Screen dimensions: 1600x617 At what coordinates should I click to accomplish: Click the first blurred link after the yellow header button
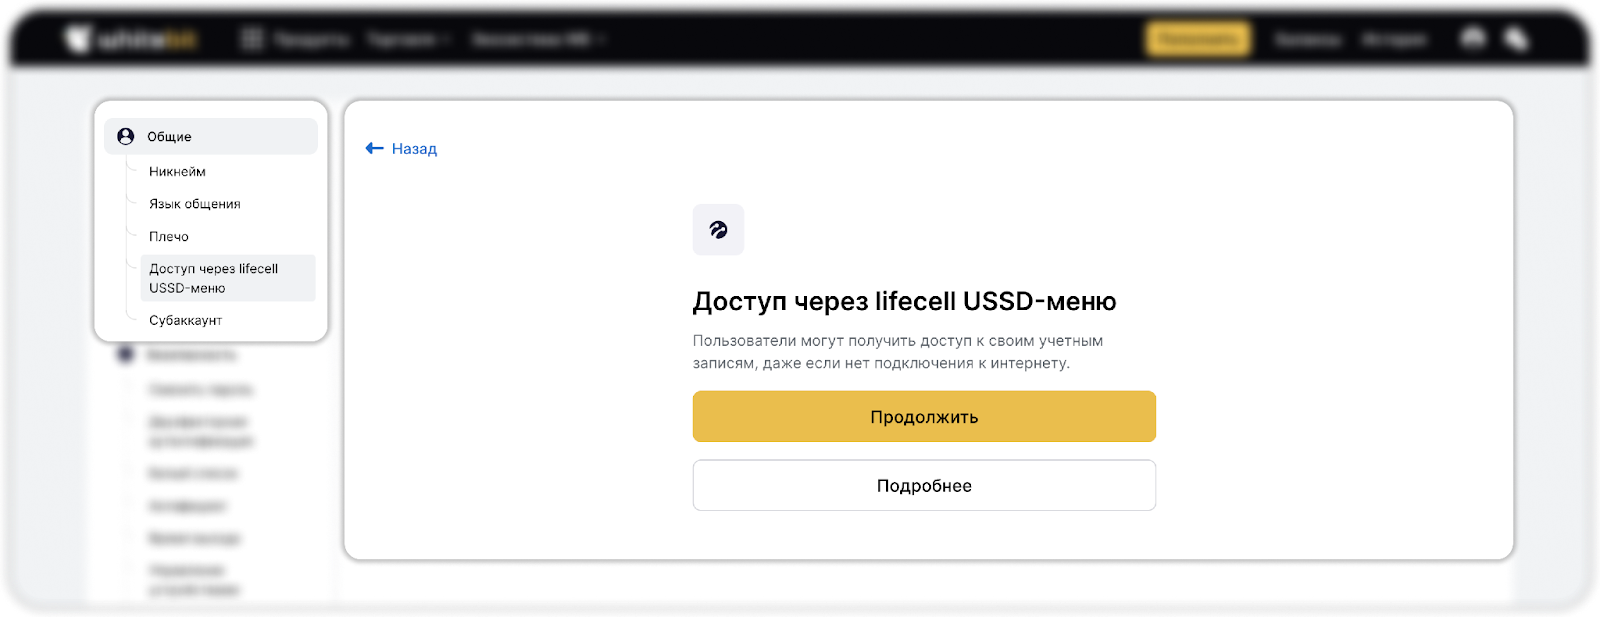(1308, 40)
